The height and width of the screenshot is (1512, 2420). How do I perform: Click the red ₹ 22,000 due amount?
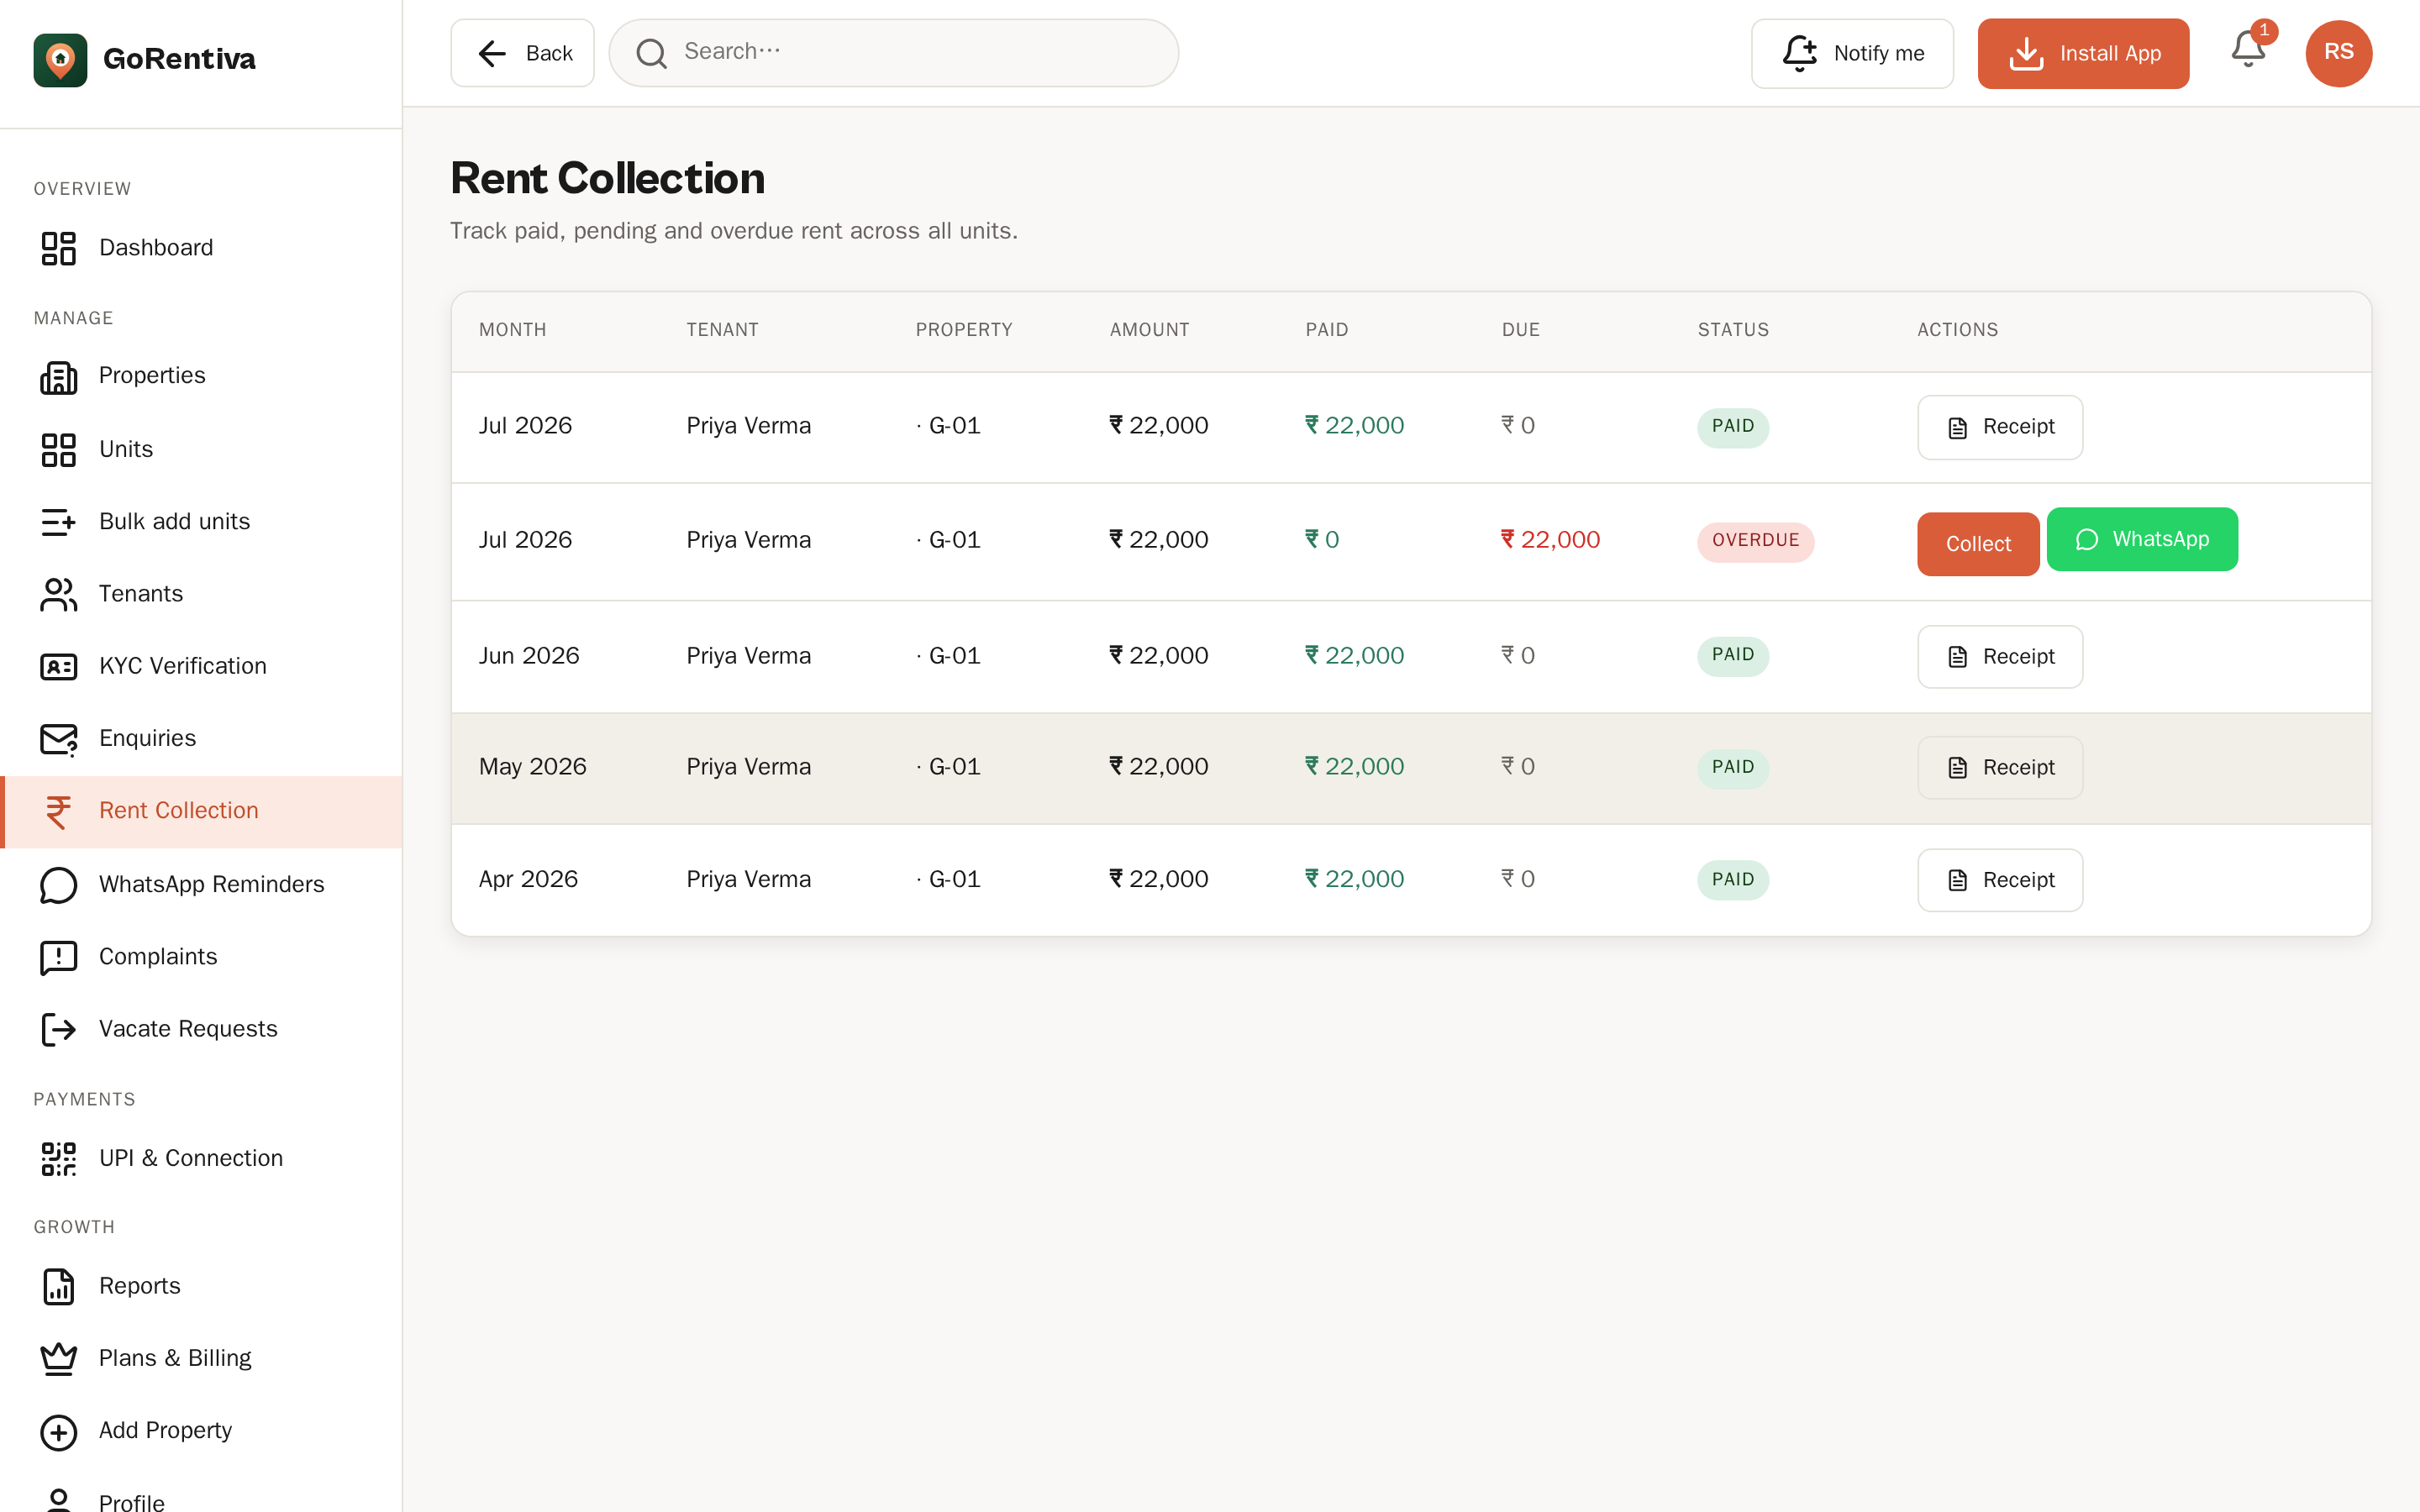[1550, 540]
